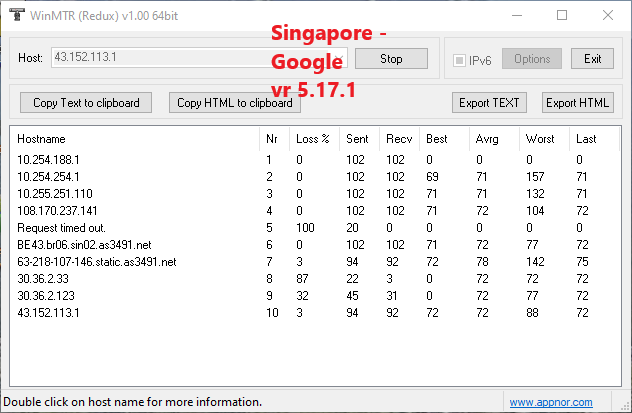The height and width of the screenshot is (413, 632).
Task: Click the status bar hint text
Action: (133, 402)
